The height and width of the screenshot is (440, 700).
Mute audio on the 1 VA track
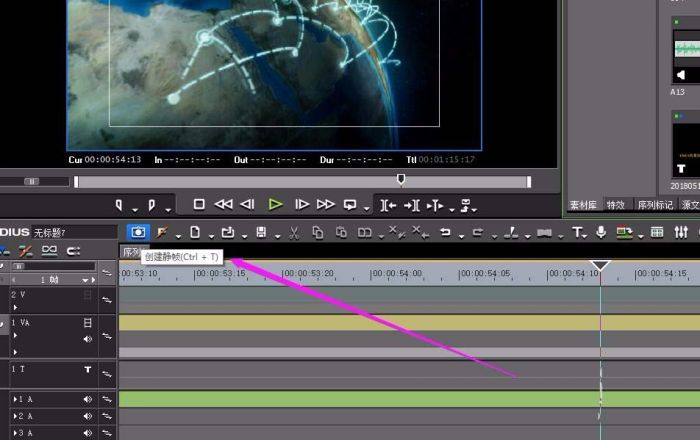coord(88,338)
